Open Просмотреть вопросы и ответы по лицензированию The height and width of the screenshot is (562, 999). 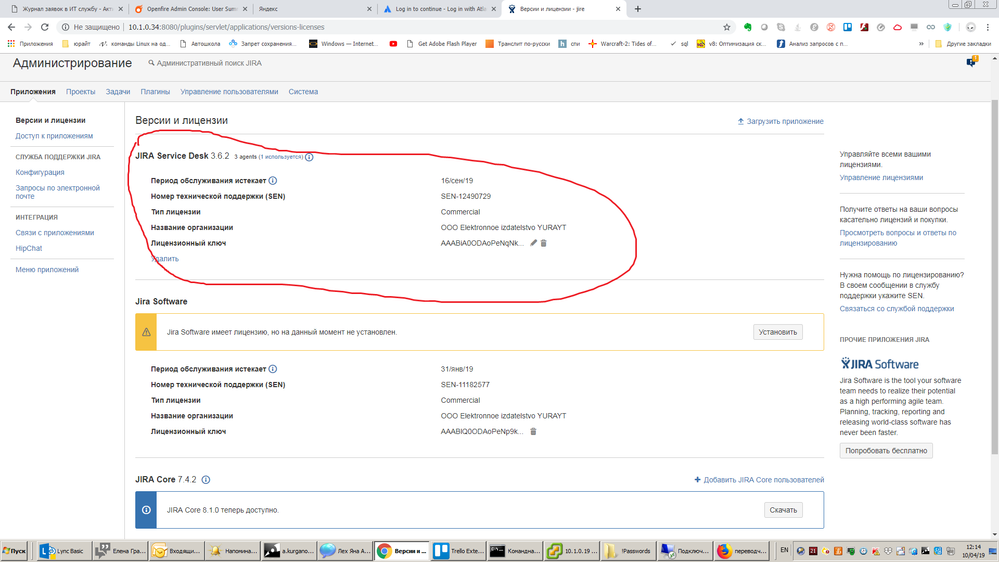pos(898,238)
